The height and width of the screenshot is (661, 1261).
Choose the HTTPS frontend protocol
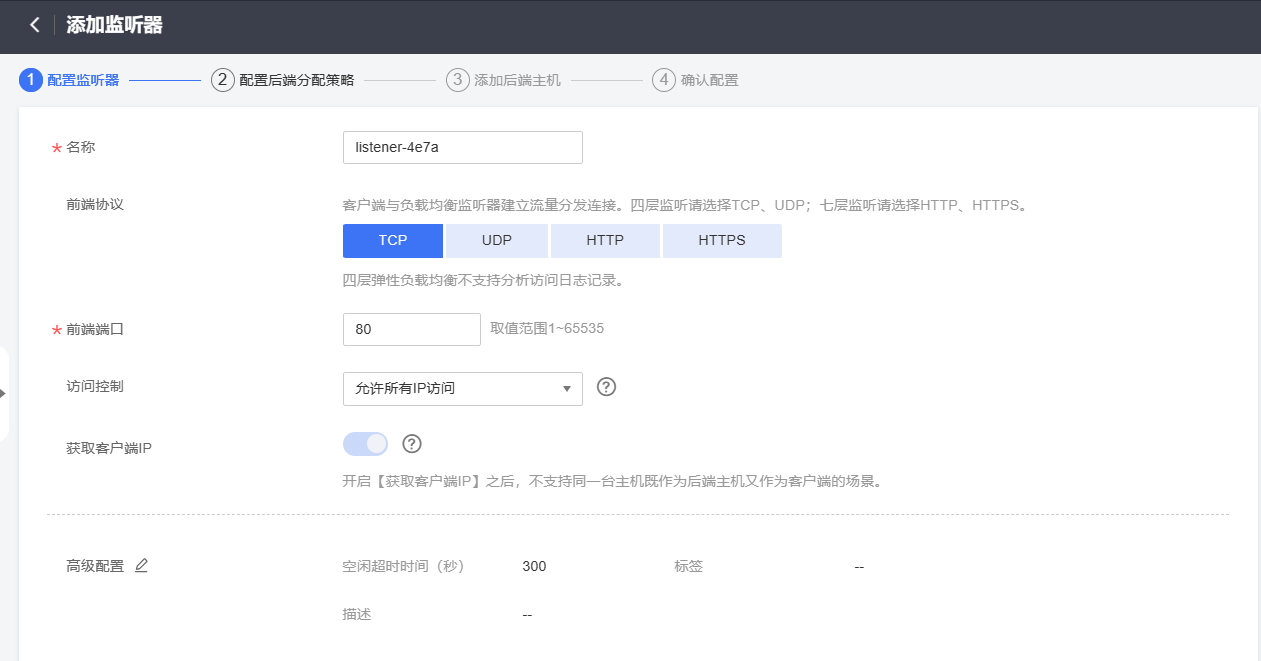(x=722, y=241)
